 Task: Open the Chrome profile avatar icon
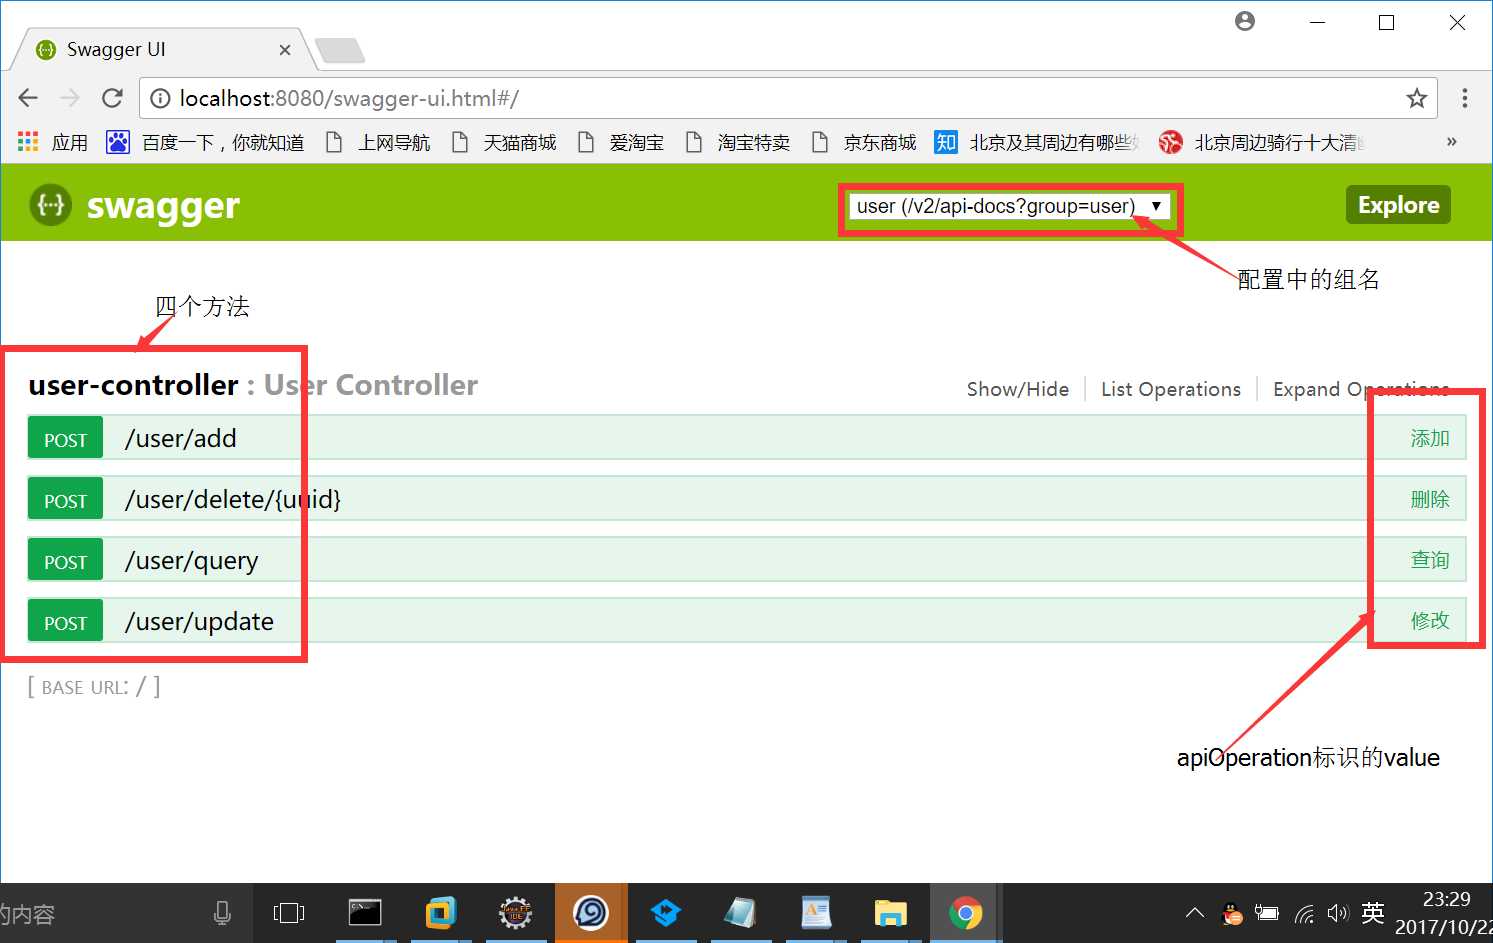(x=1245, y=21)
